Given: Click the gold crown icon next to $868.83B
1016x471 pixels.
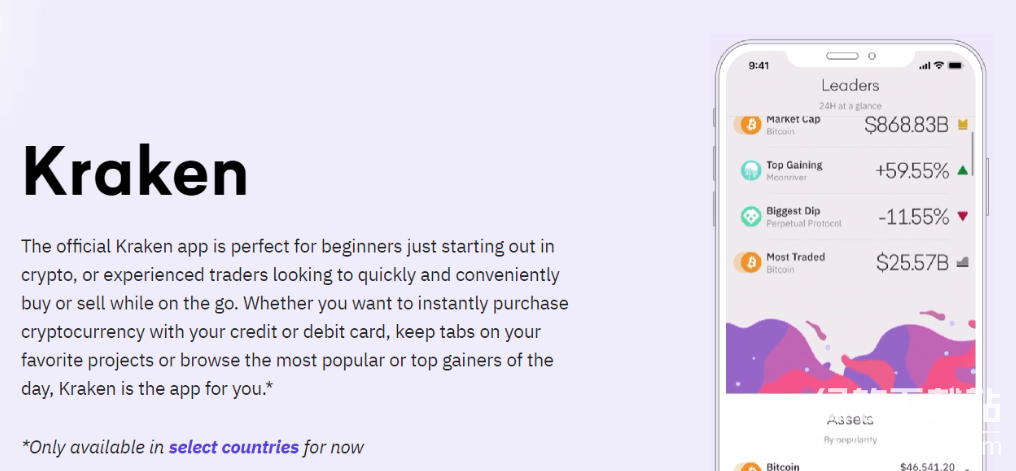Looking at the screenshot, I should tap(963, 125).
